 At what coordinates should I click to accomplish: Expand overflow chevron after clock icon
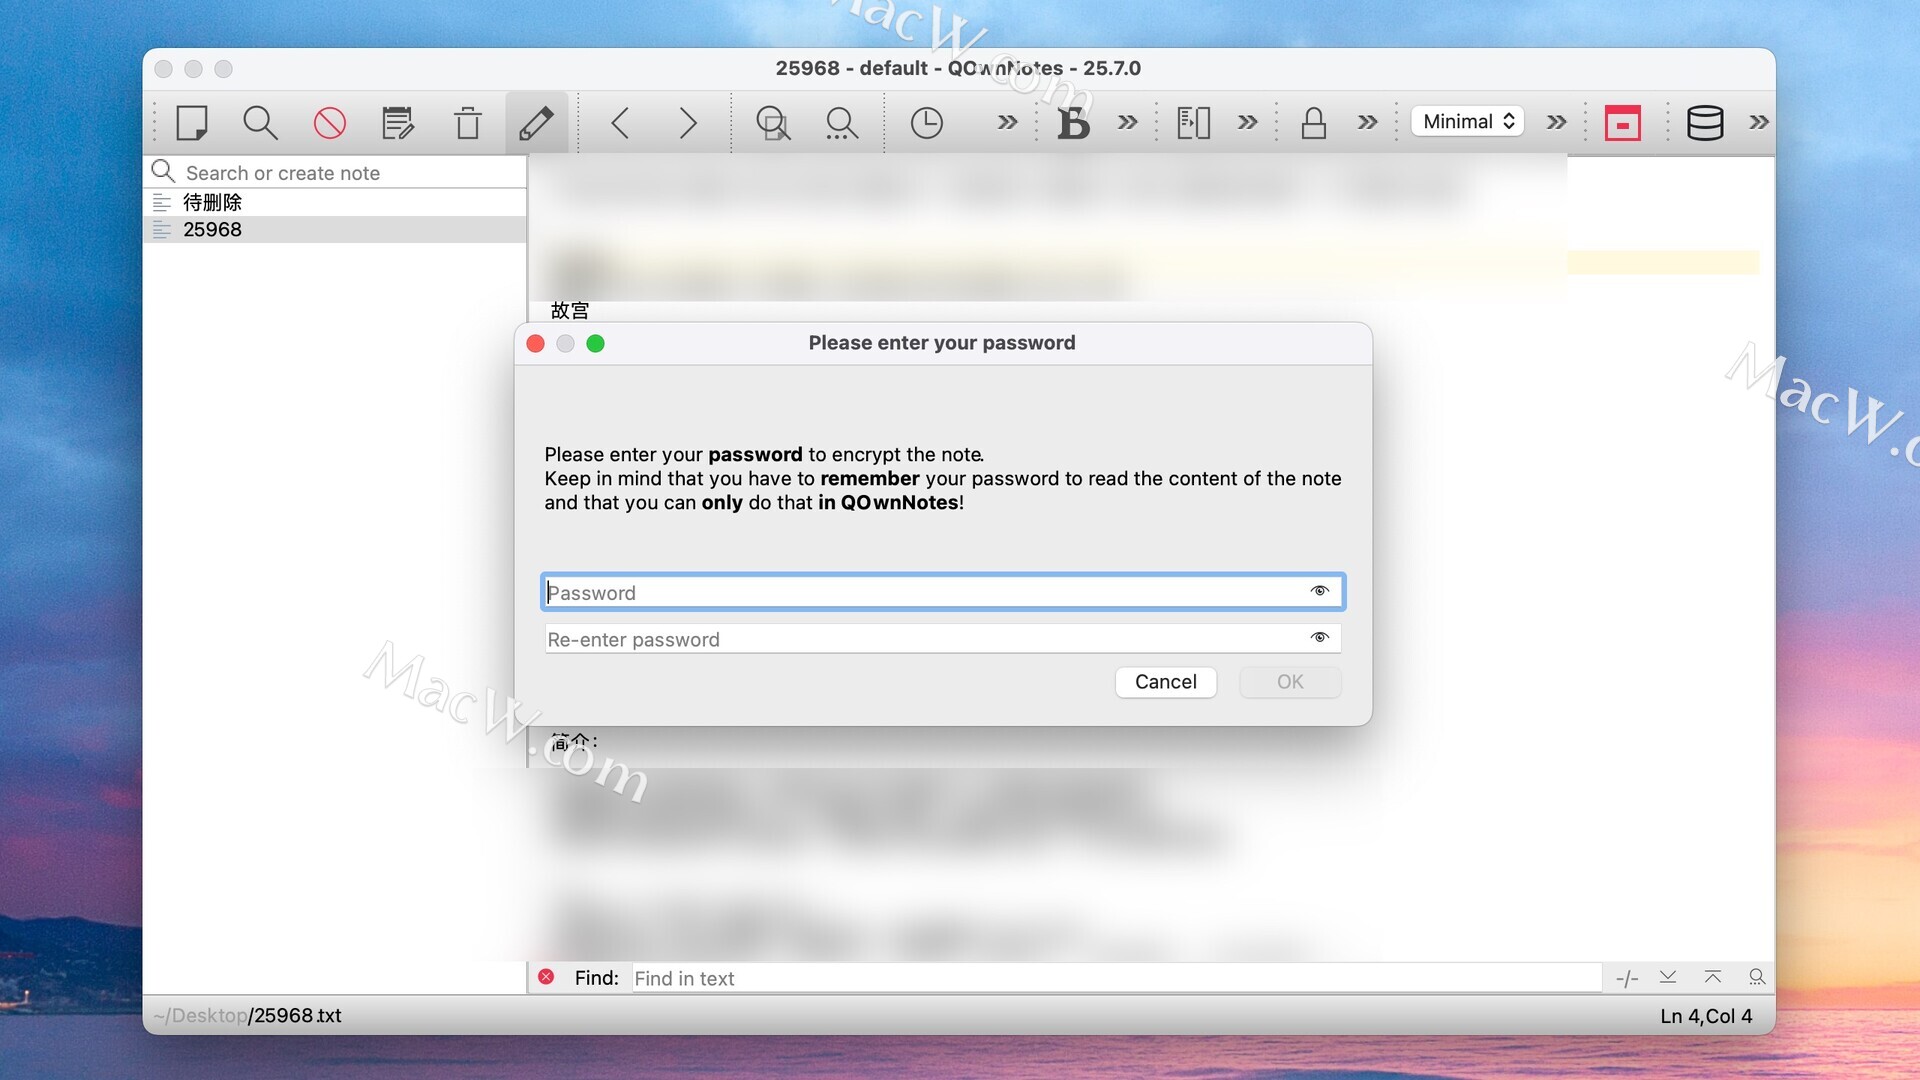click(x=1007, y=122)
